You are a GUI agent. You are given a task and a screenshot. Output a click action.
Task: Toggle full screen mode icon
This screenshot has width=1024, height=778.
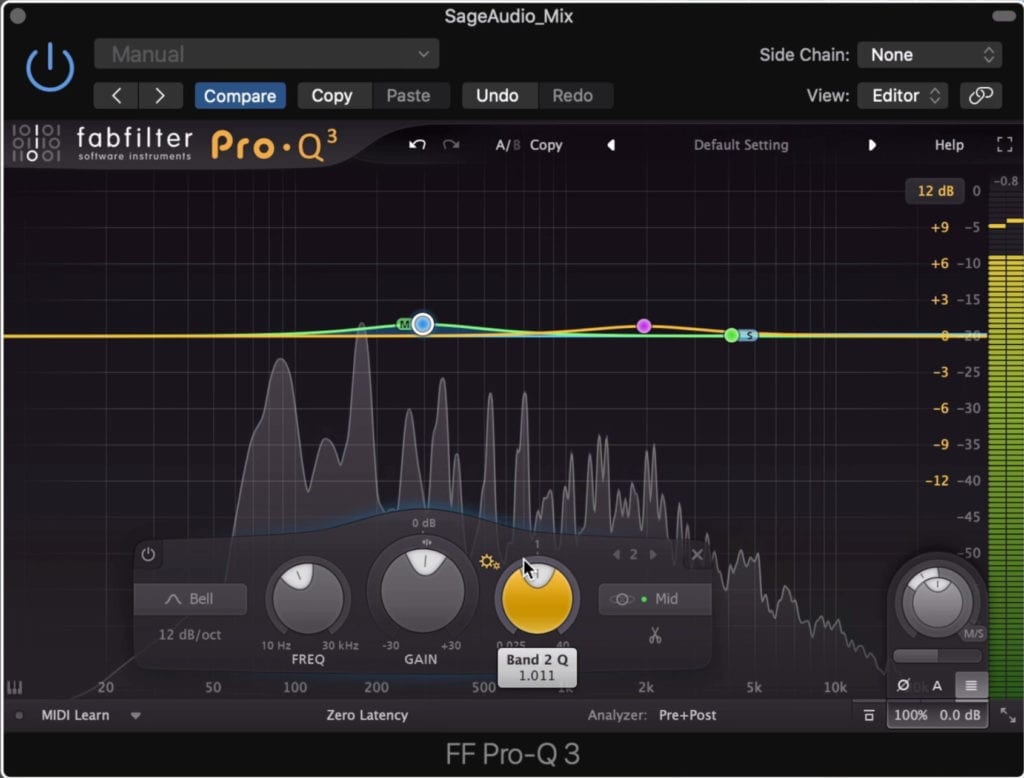point(1004,144)
